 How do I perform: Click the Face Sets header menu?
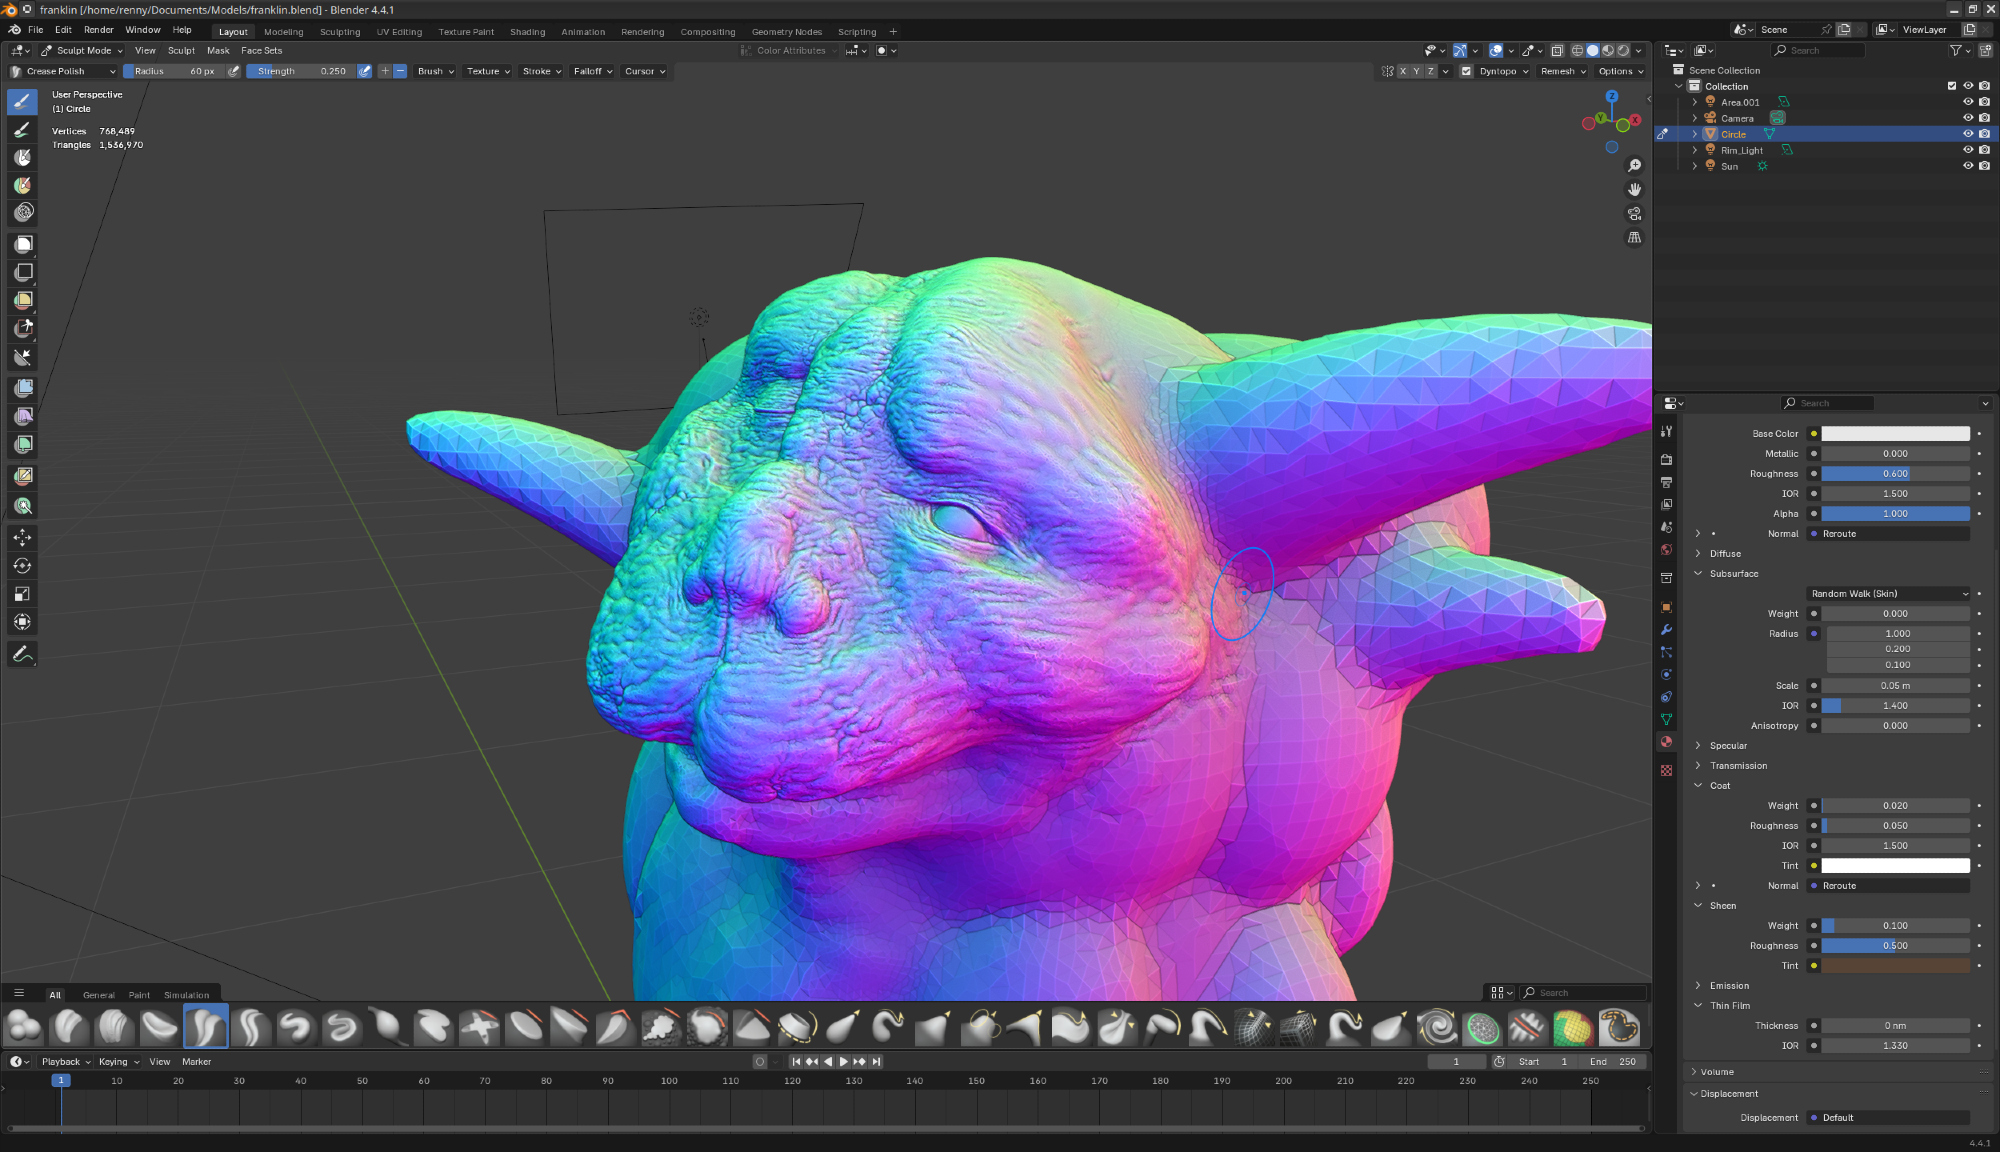click(x=261, y=51)
